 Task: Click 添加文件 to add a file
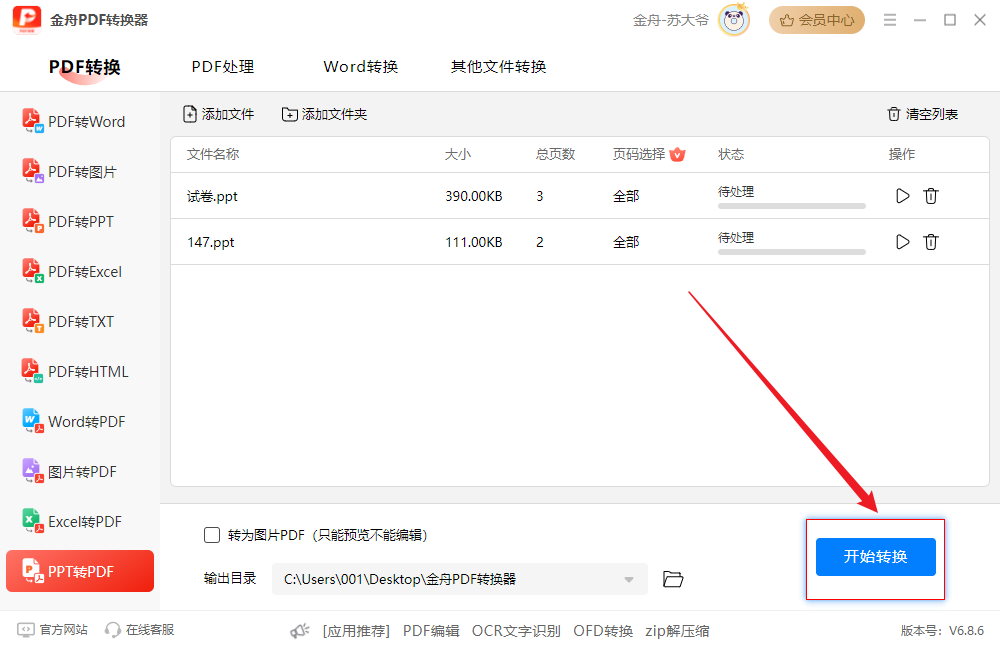click(219, 114)
